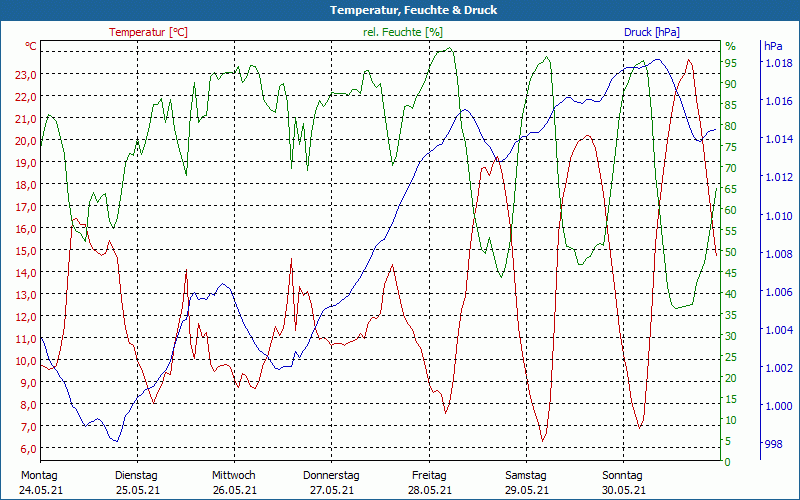Click the 1.010 pressure axis value
800x500 pixels.
point(779,216)
